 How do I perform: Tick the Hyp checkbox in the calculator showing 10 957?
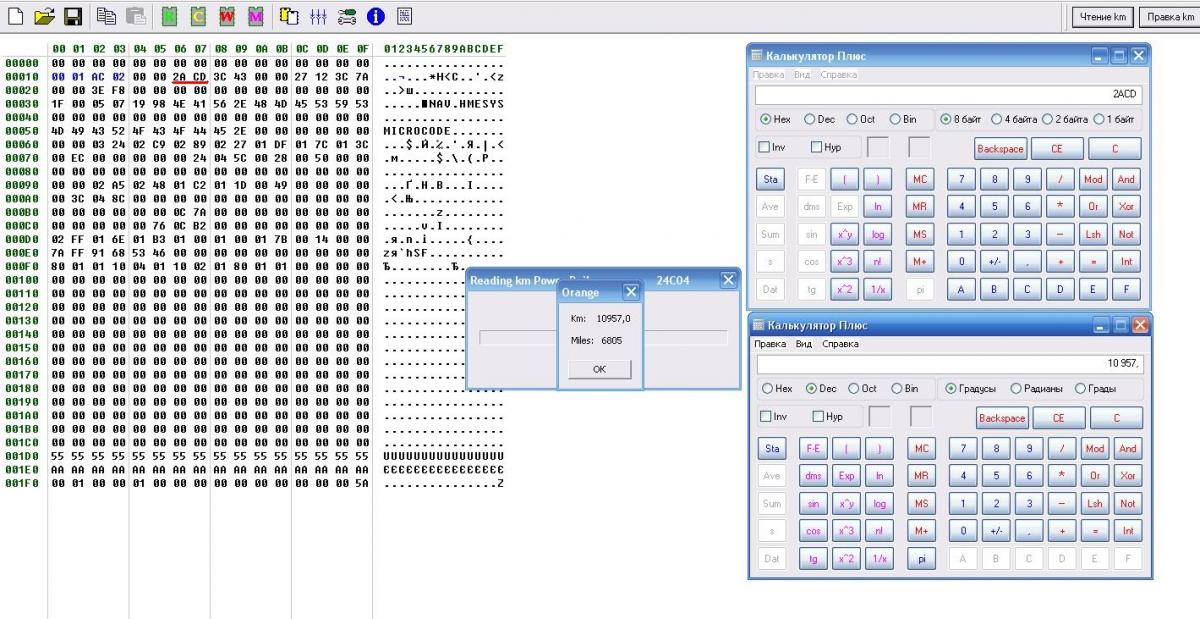click(820, 417)
